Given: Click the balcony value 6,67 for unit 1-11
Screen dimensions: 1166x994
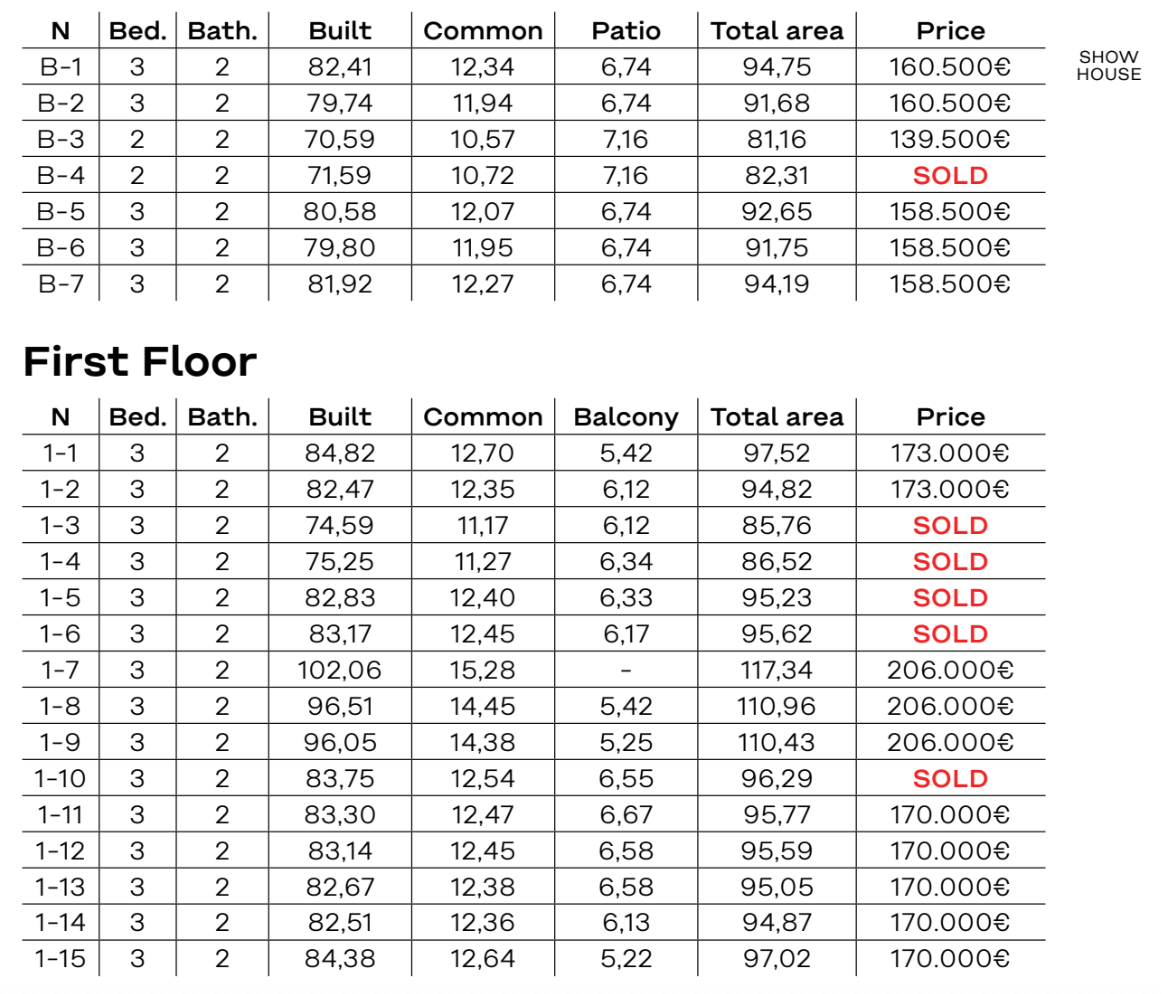Looking at the screenshot, I should 626,815.
